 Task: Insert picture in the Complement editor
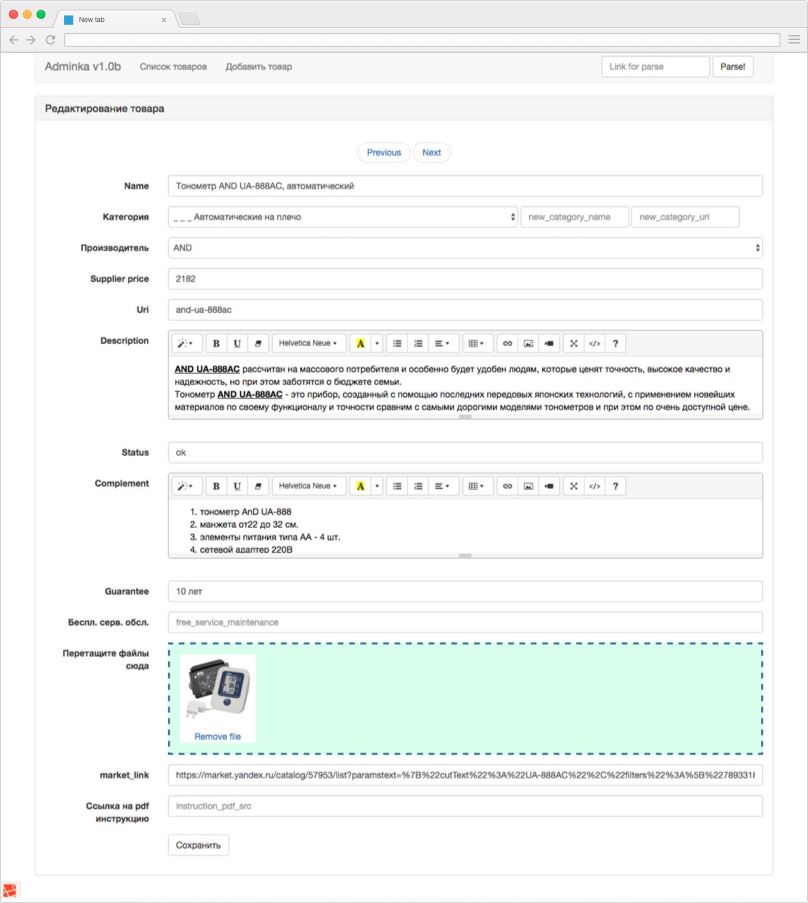point(528,486)
